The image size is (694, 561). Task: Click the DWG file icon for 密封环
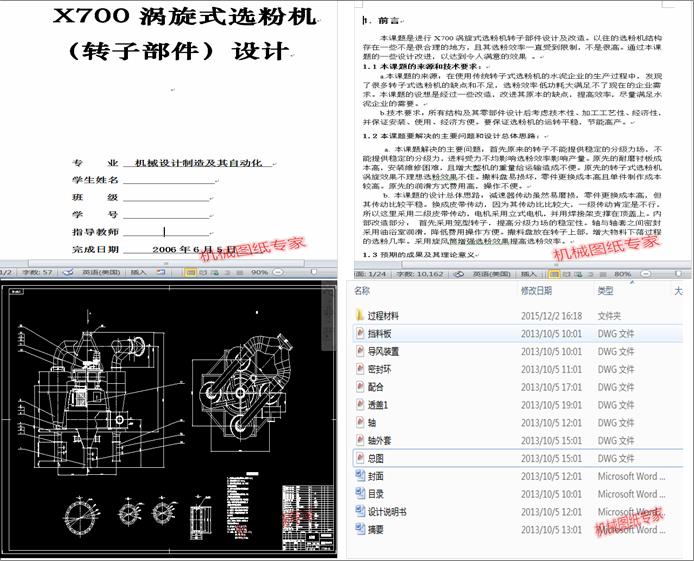click(x=360, y=369)
